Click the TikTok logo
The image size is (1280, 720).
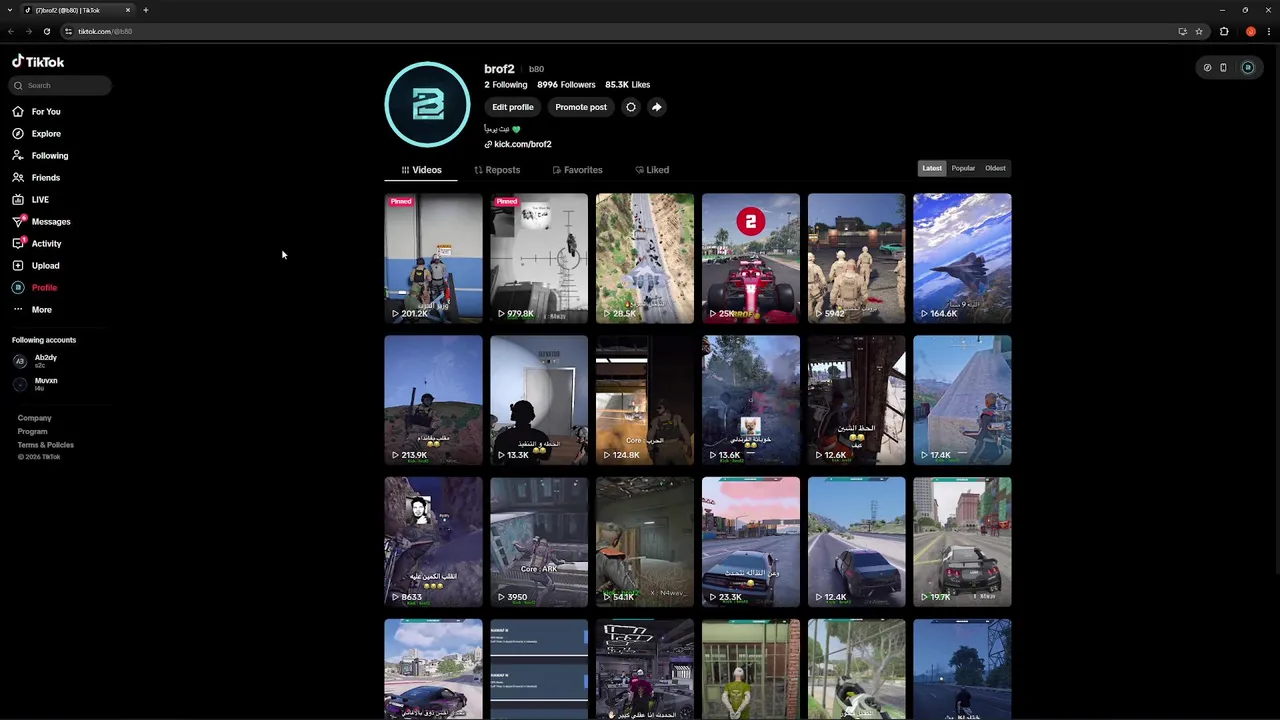tap(38, 61)
